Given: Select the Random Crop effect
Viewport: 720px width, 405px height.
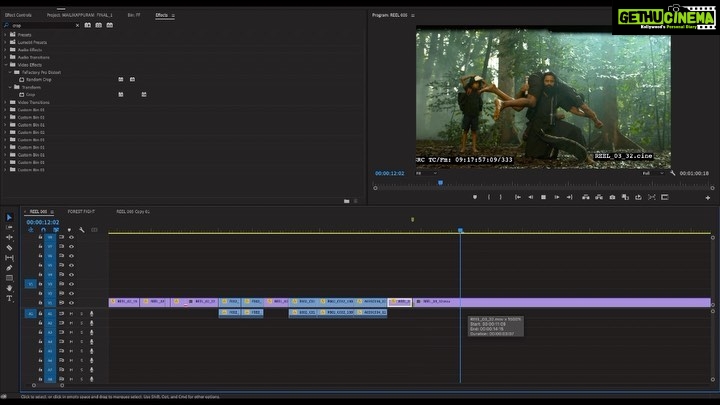Looking at the screenshot, I should (39, 80).
